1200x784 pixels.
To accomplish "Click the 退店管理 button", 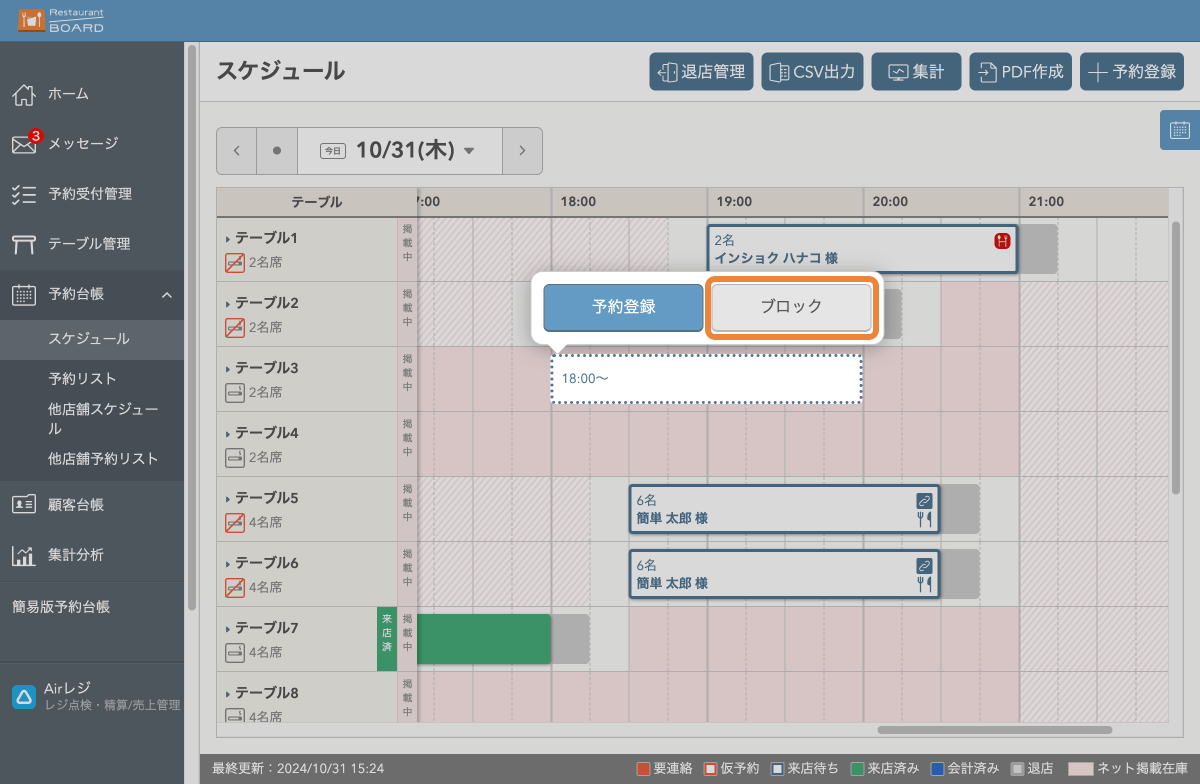I will click(x=701, y=72).
